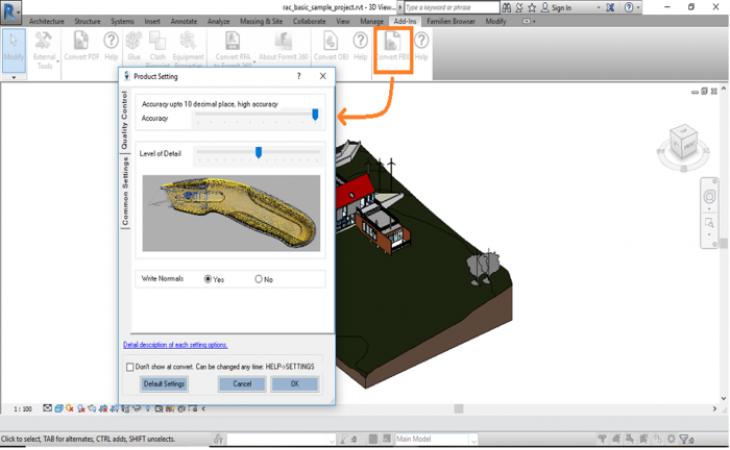730x450 pixels.
Task: Close the Product Setting dialog
Action: point(323,76)
